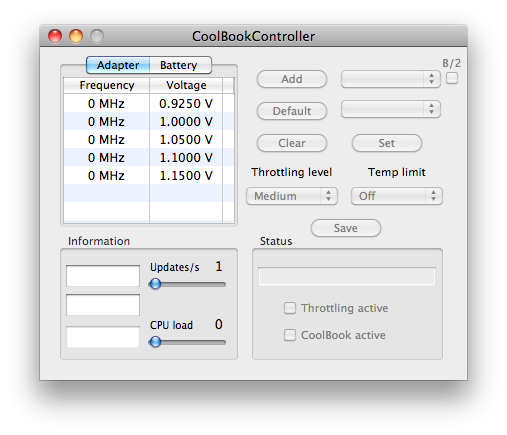
Task: Switch to the Adapter tab
Action: 118,65
